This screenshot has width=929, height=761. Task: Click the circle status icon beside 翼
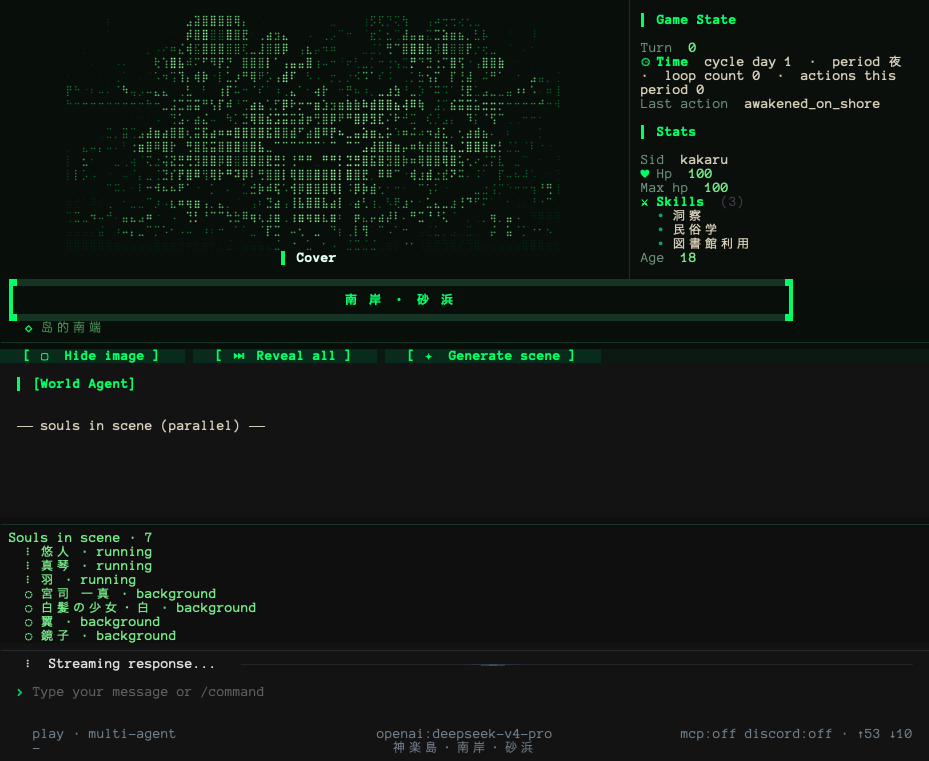[x=28, y=622]
